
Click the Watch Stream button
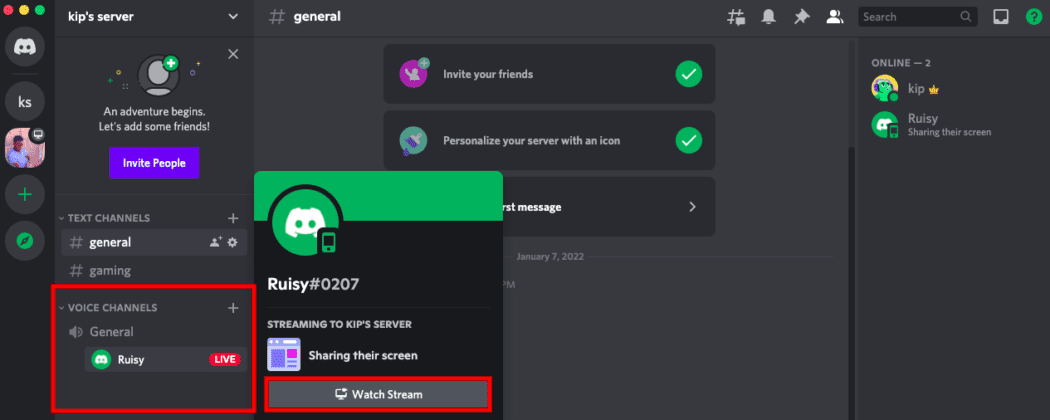click(378, 394)
